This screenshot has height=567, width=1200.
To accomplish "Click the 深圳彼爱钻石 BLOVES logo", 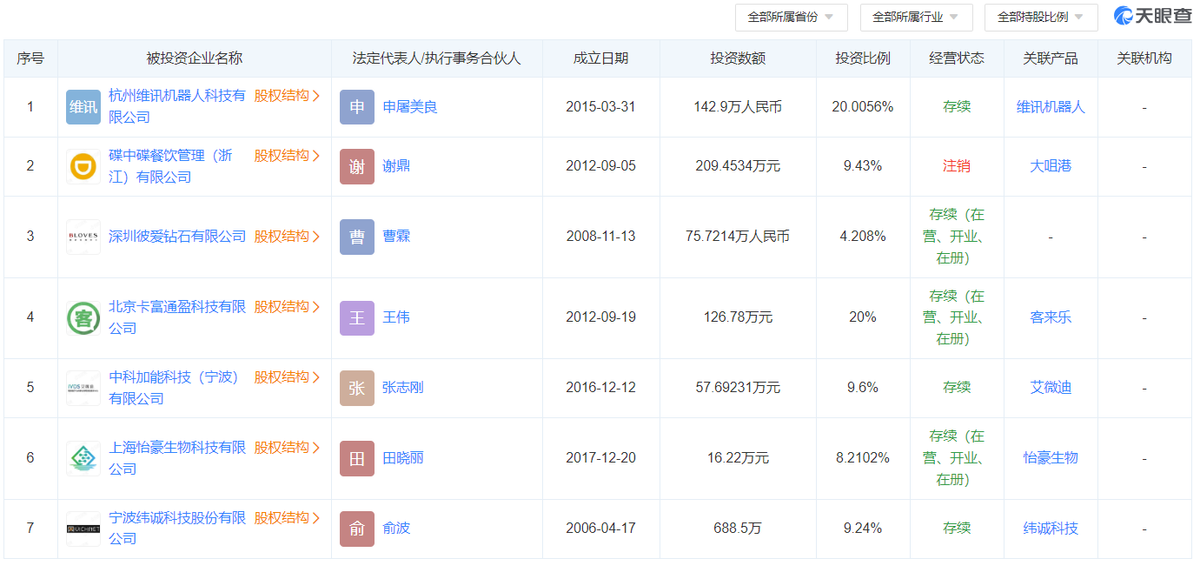I will point(83,237).
